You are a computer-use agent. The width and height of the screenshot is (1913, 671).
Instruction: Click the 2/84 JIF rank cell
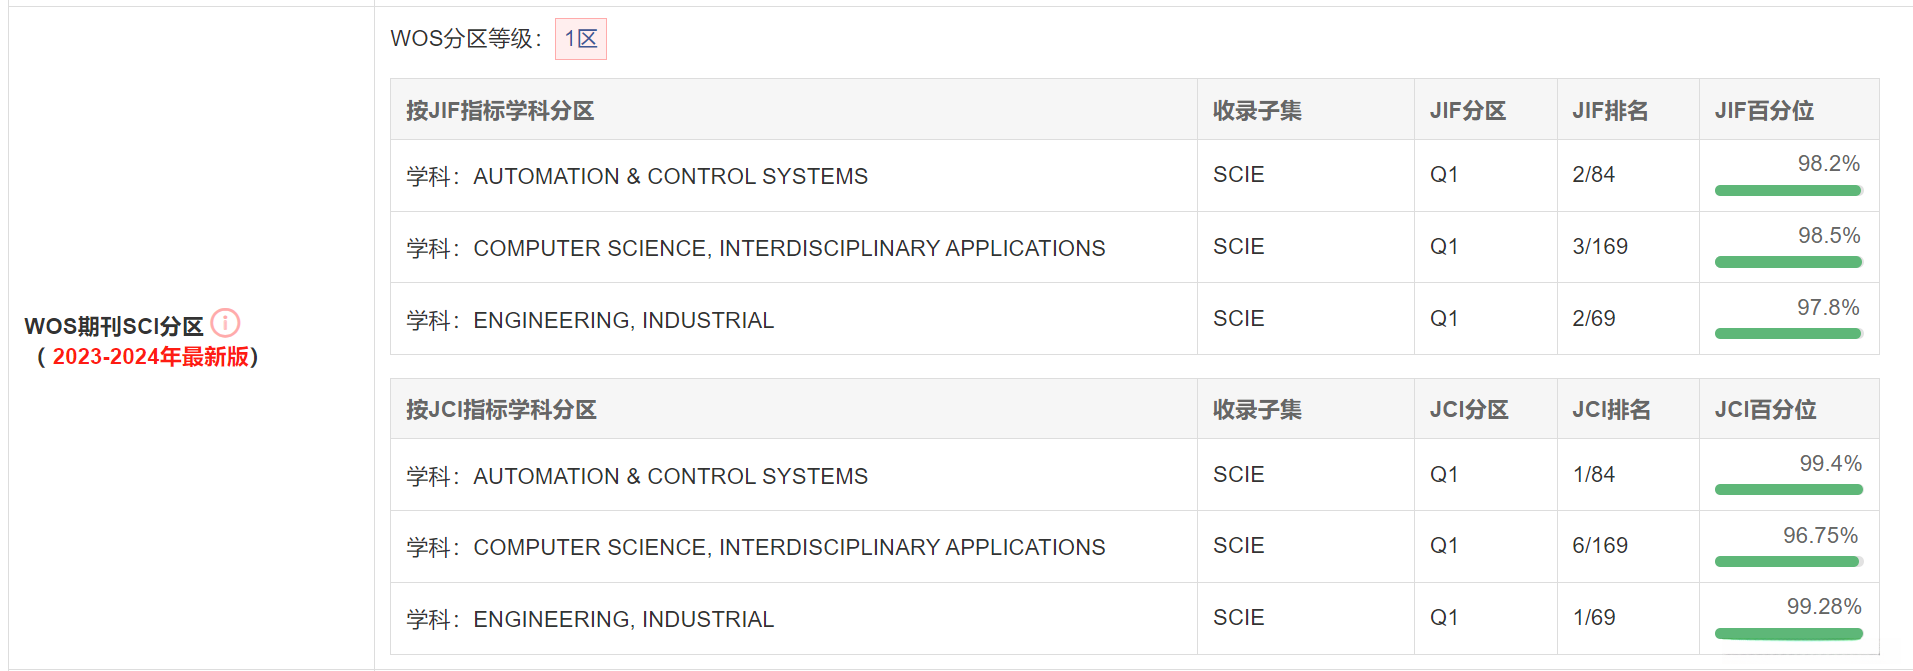pyautogui.click(x=1593, y=175)
